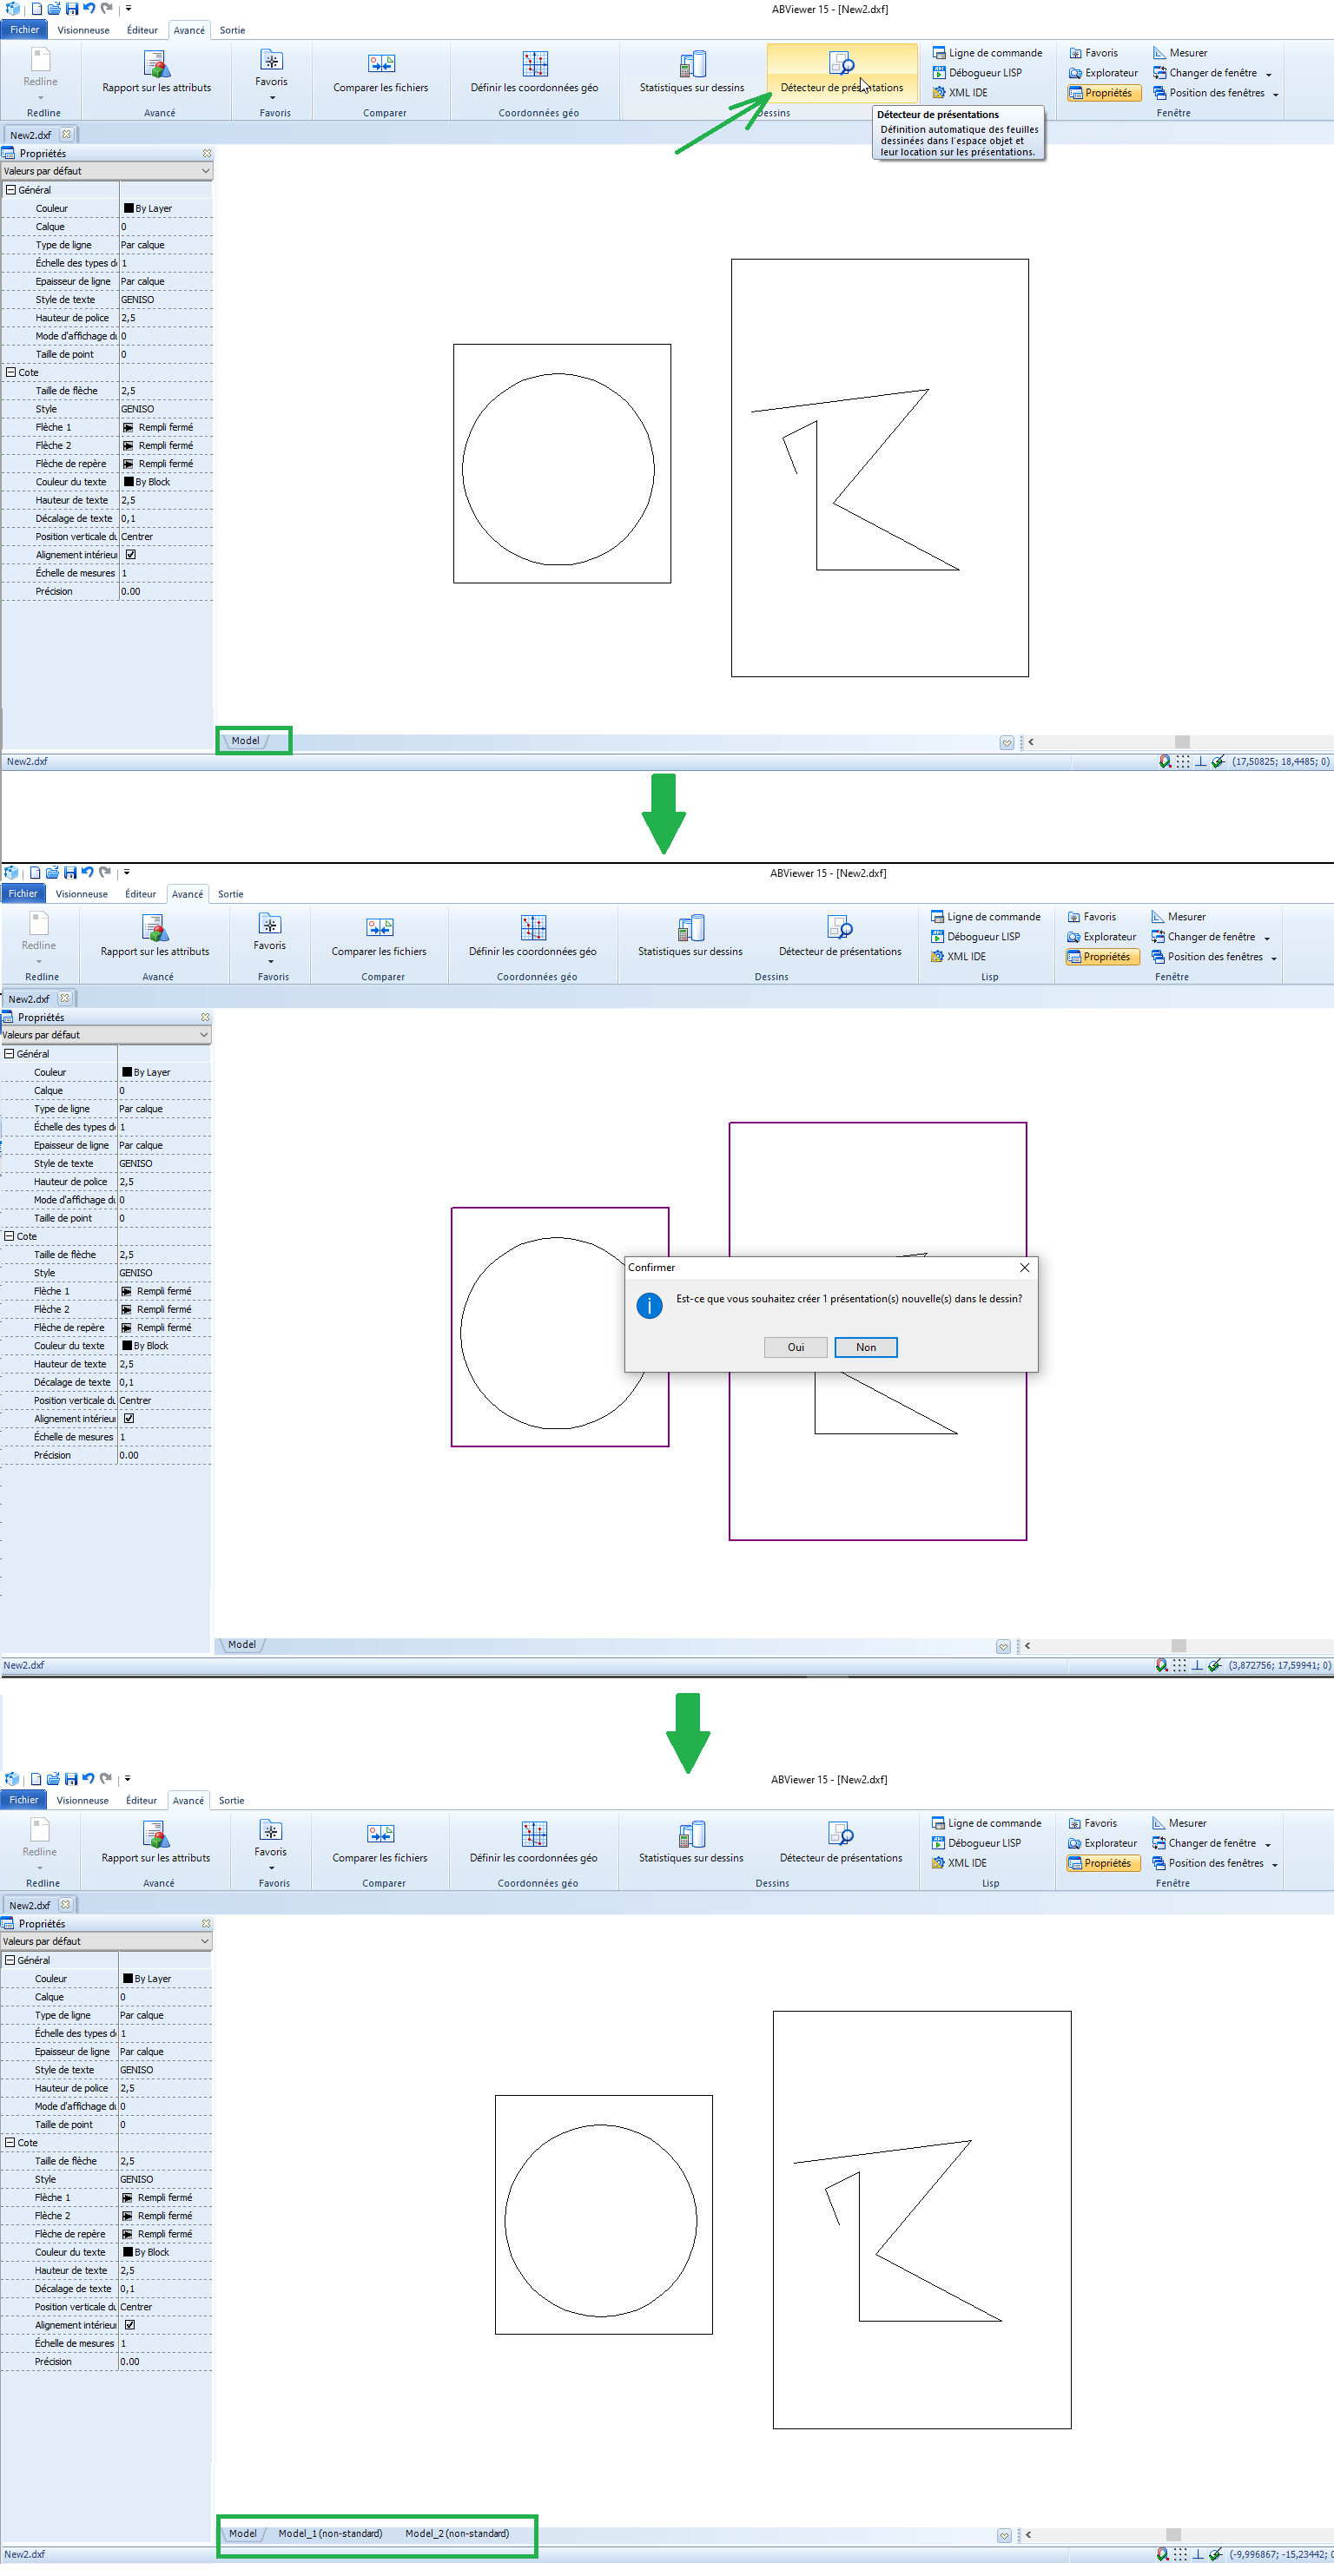This screenshot has height=2576, width=1334.
Task: Click the black Couleur By Layer swatch in top panel
Action: (x=128, y=209)
